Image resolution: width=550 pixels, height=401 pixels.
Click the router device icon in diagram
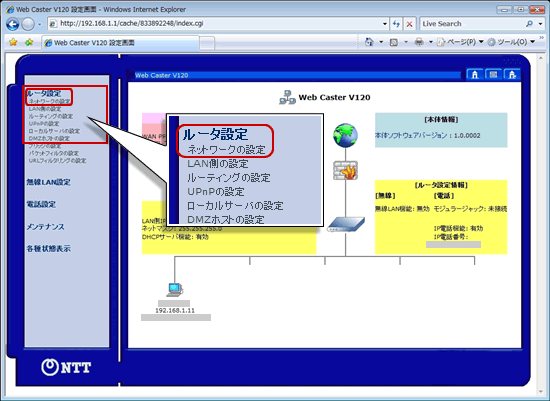[346, 224]
